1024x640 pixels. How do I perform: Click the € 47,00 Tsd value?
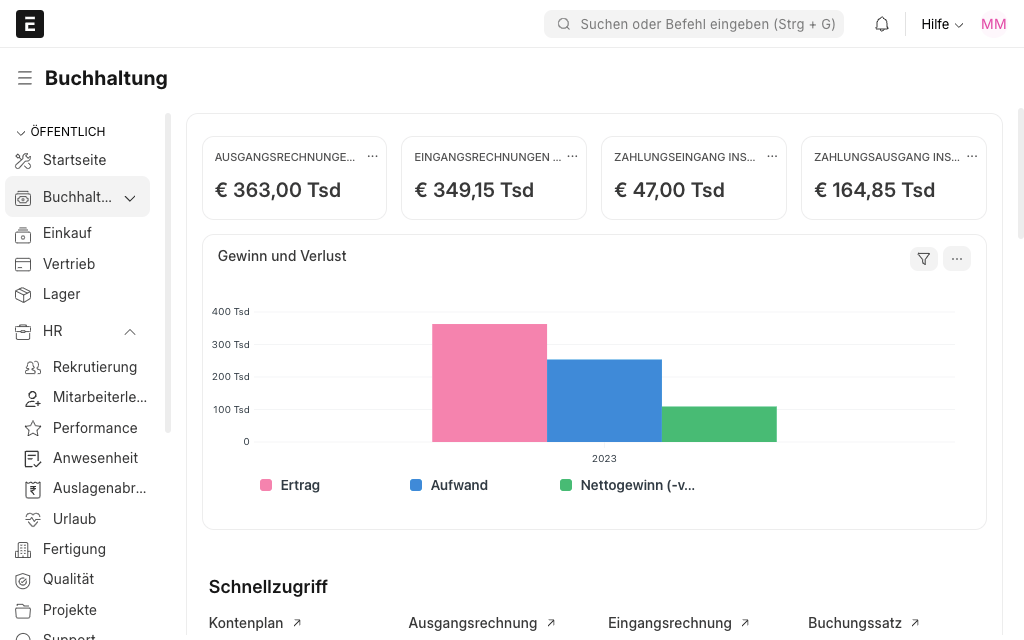669,190
